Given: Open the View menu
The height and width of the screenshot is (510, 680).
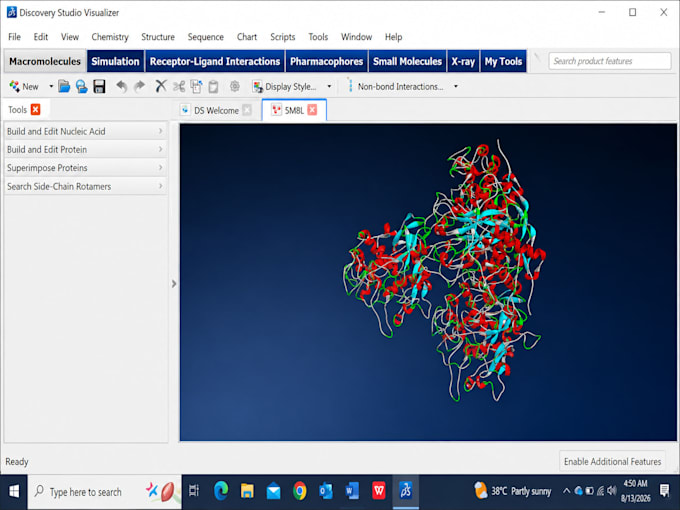Looking at the screenshot, I should coord(70,37).
